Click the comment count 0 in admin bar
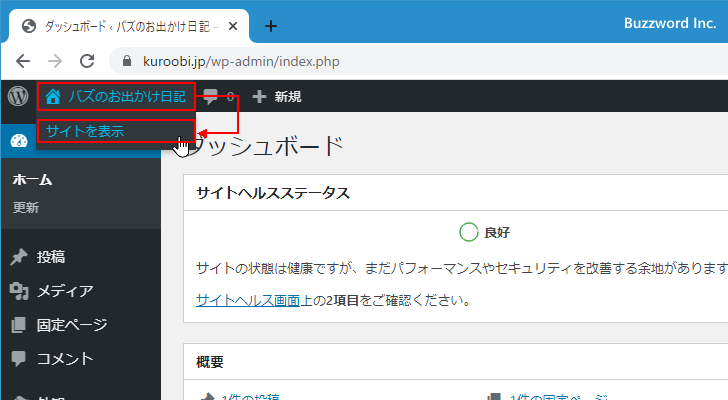The height and width of the screenshot is (400, 728). click(x=230, y=97)
